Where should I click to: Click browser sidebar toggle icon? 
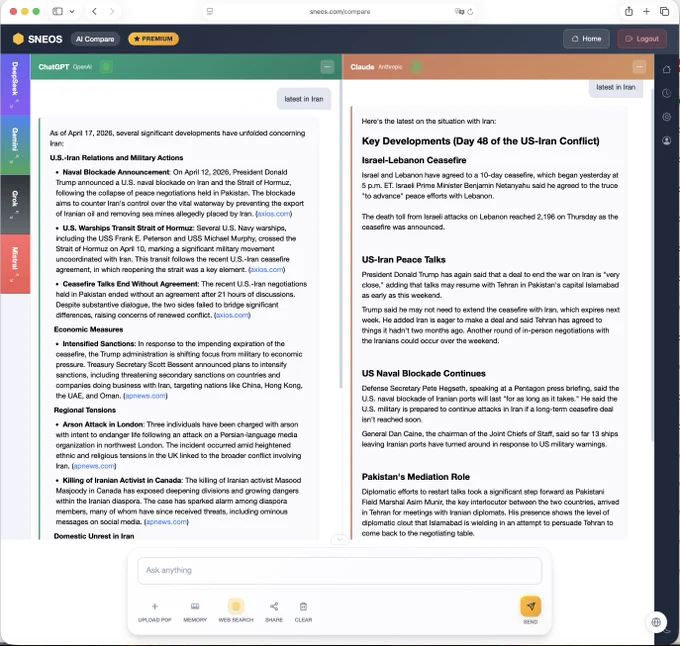click(x=57, y=11)
